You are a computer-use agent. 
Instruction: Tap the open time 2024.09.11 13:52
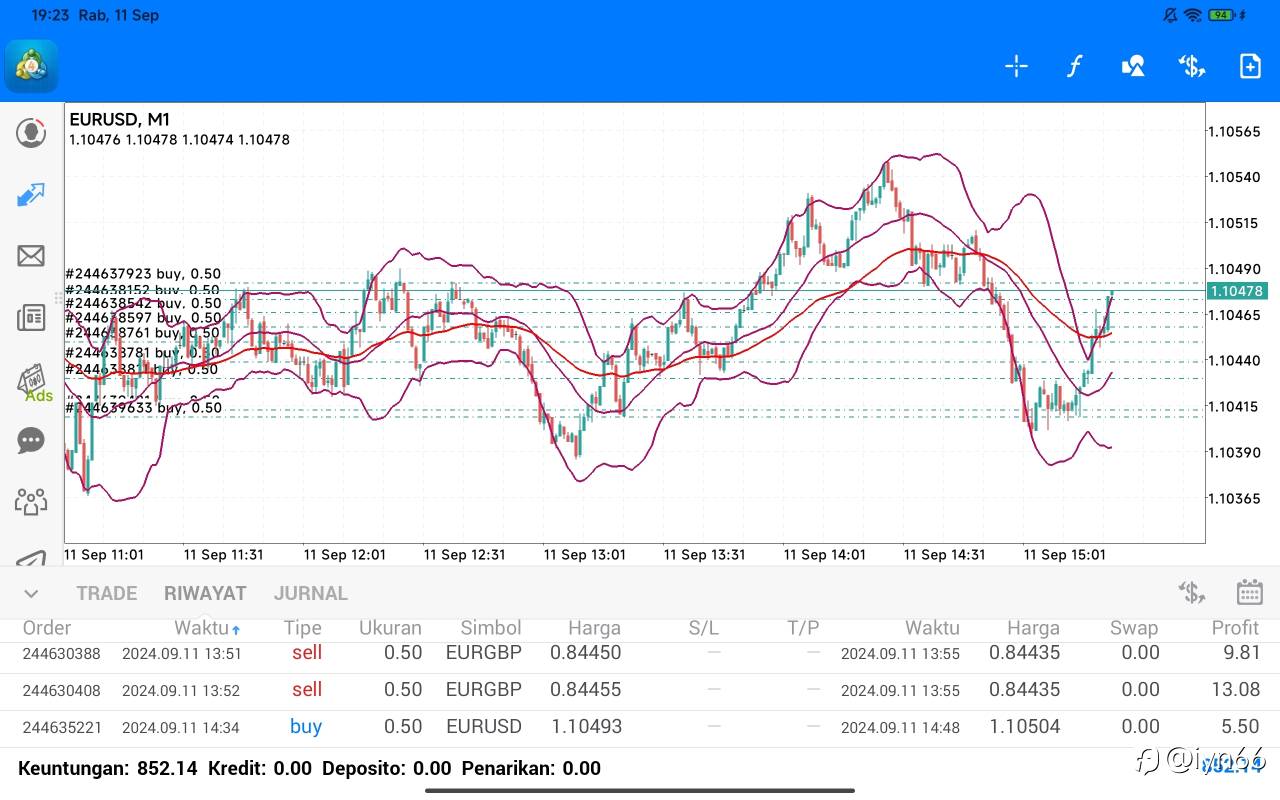point(182,690)
